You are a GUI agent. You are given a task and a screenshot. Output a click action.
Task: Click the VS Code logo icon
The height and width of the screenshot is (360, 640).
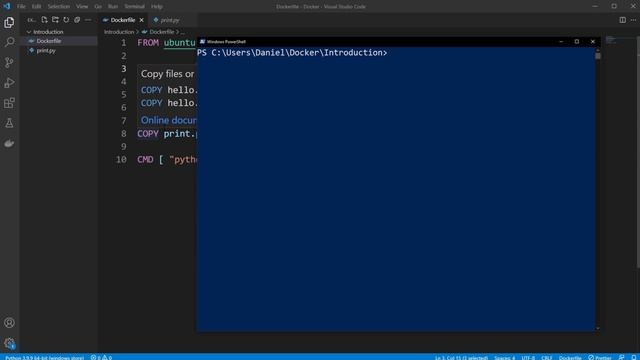click(x=7, y=6)
